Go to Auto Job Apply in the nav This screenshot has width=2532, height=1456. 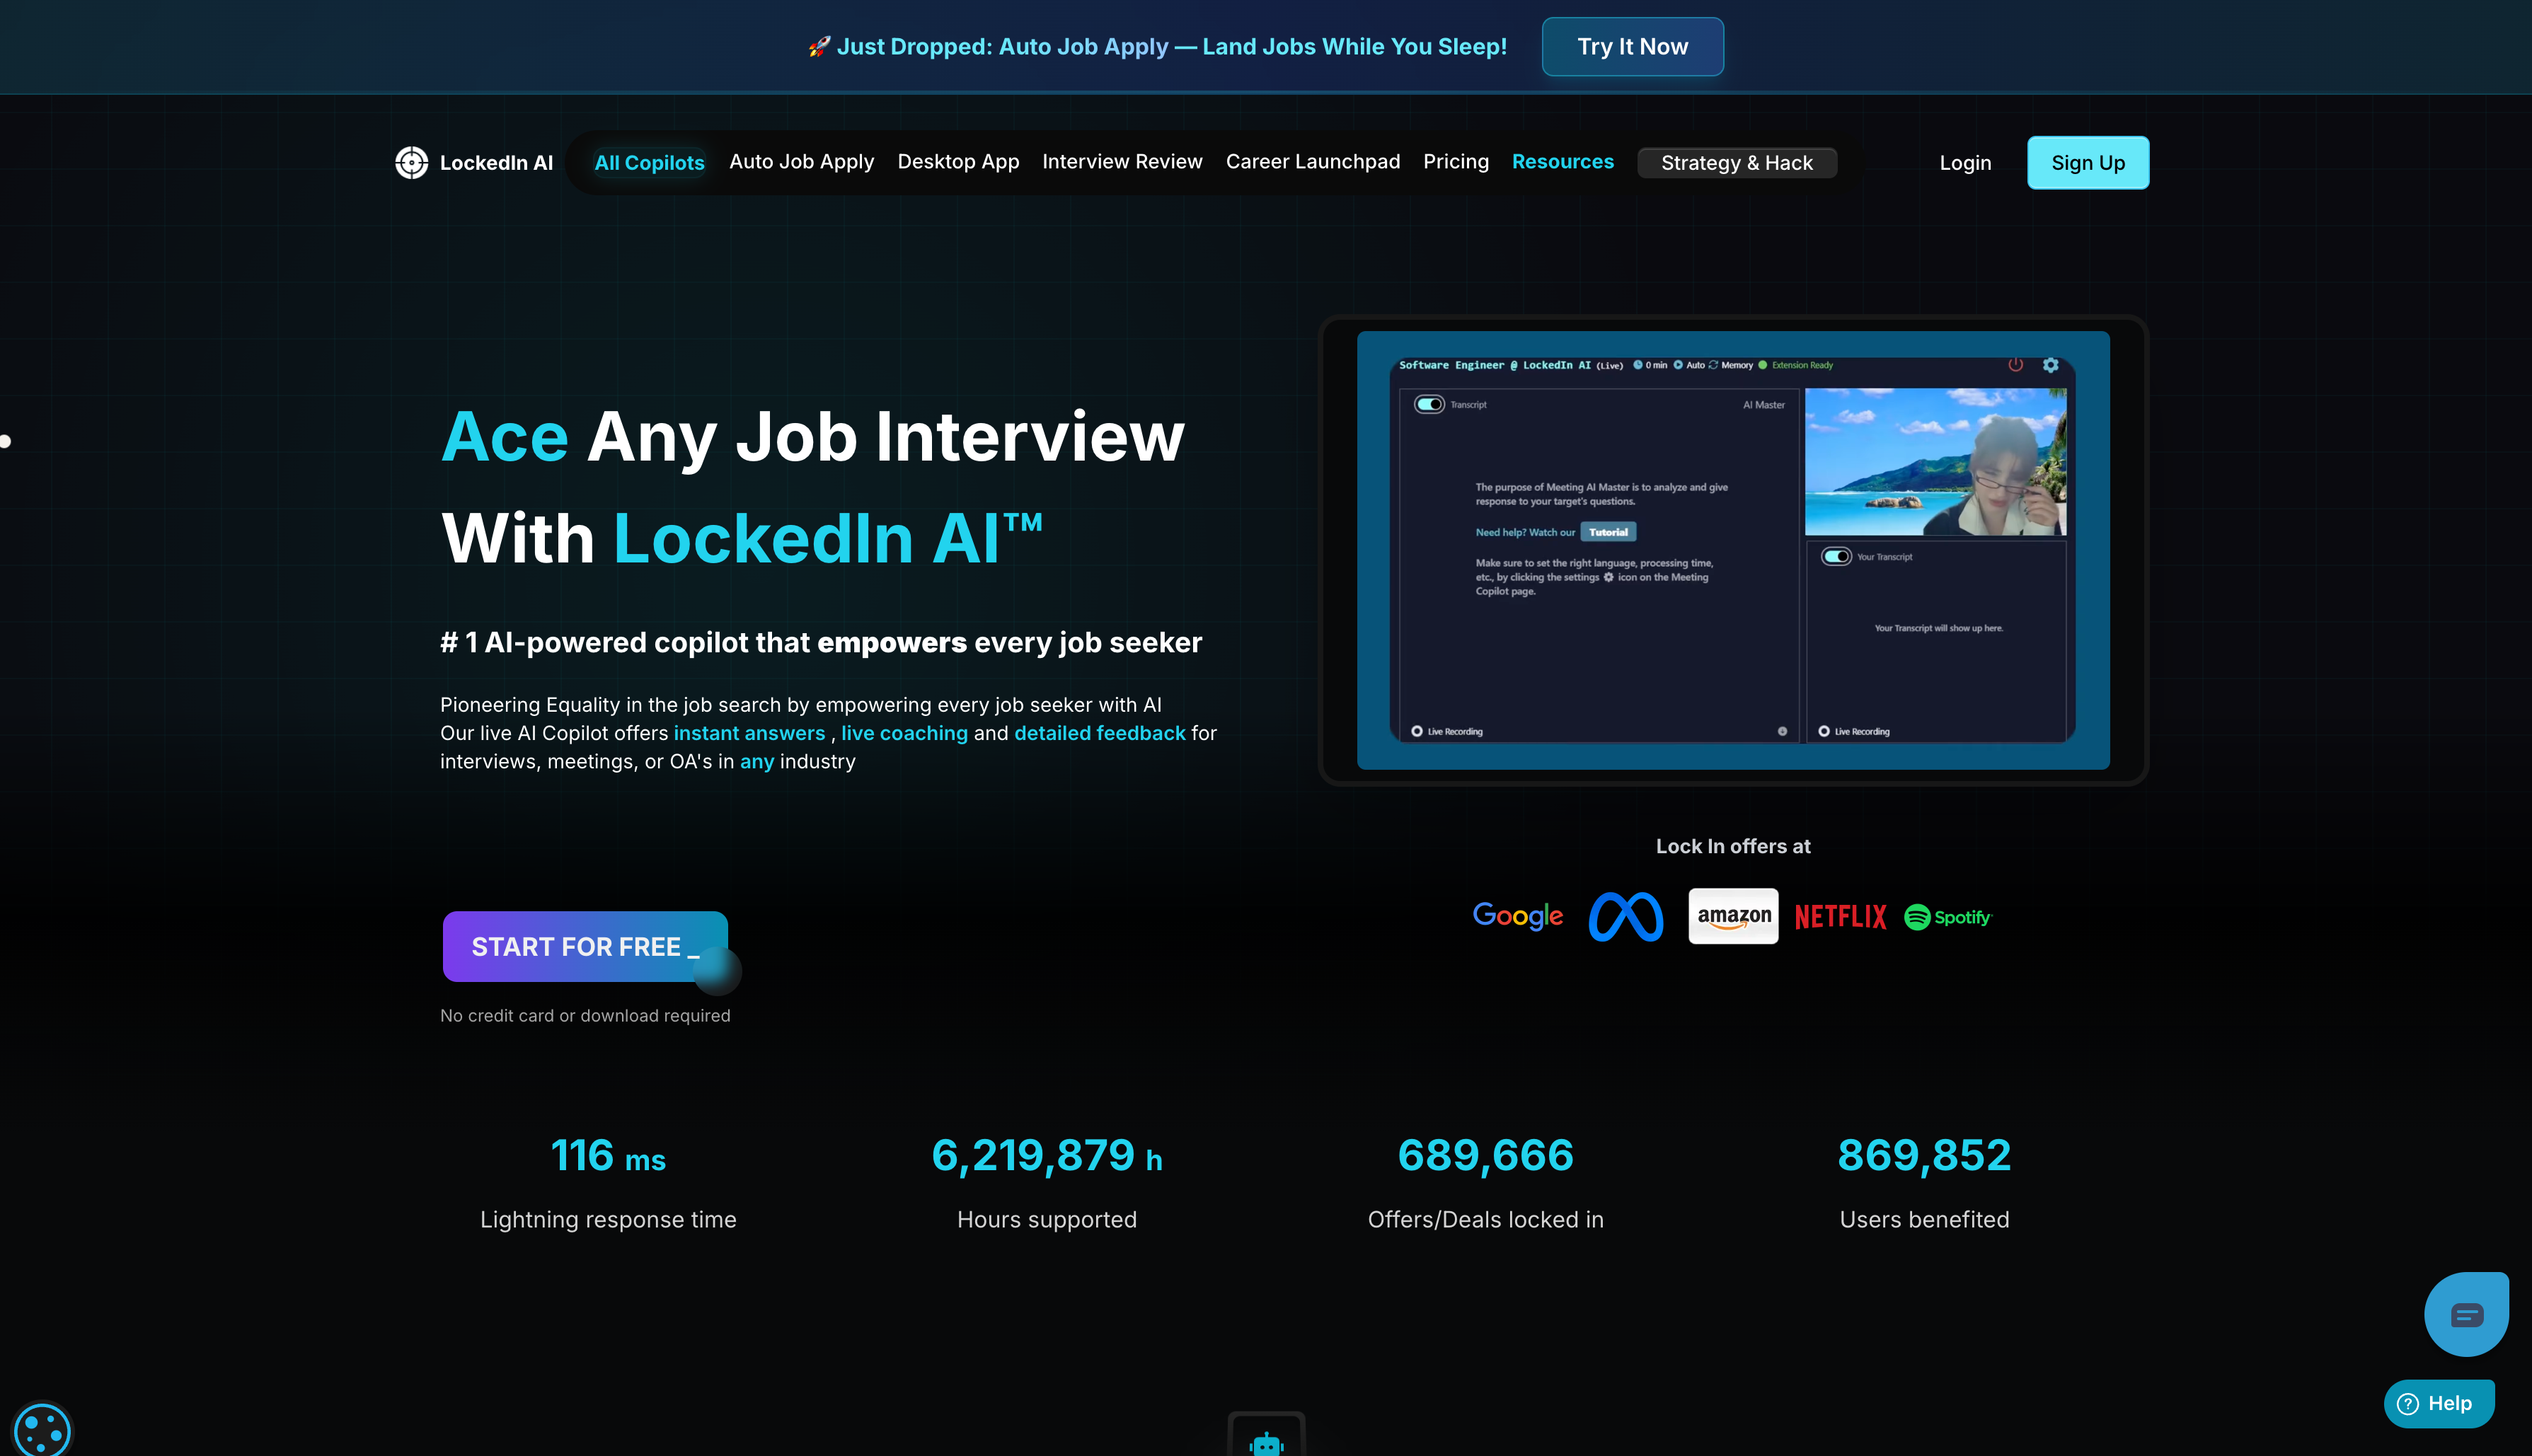[x=801, y=162]
